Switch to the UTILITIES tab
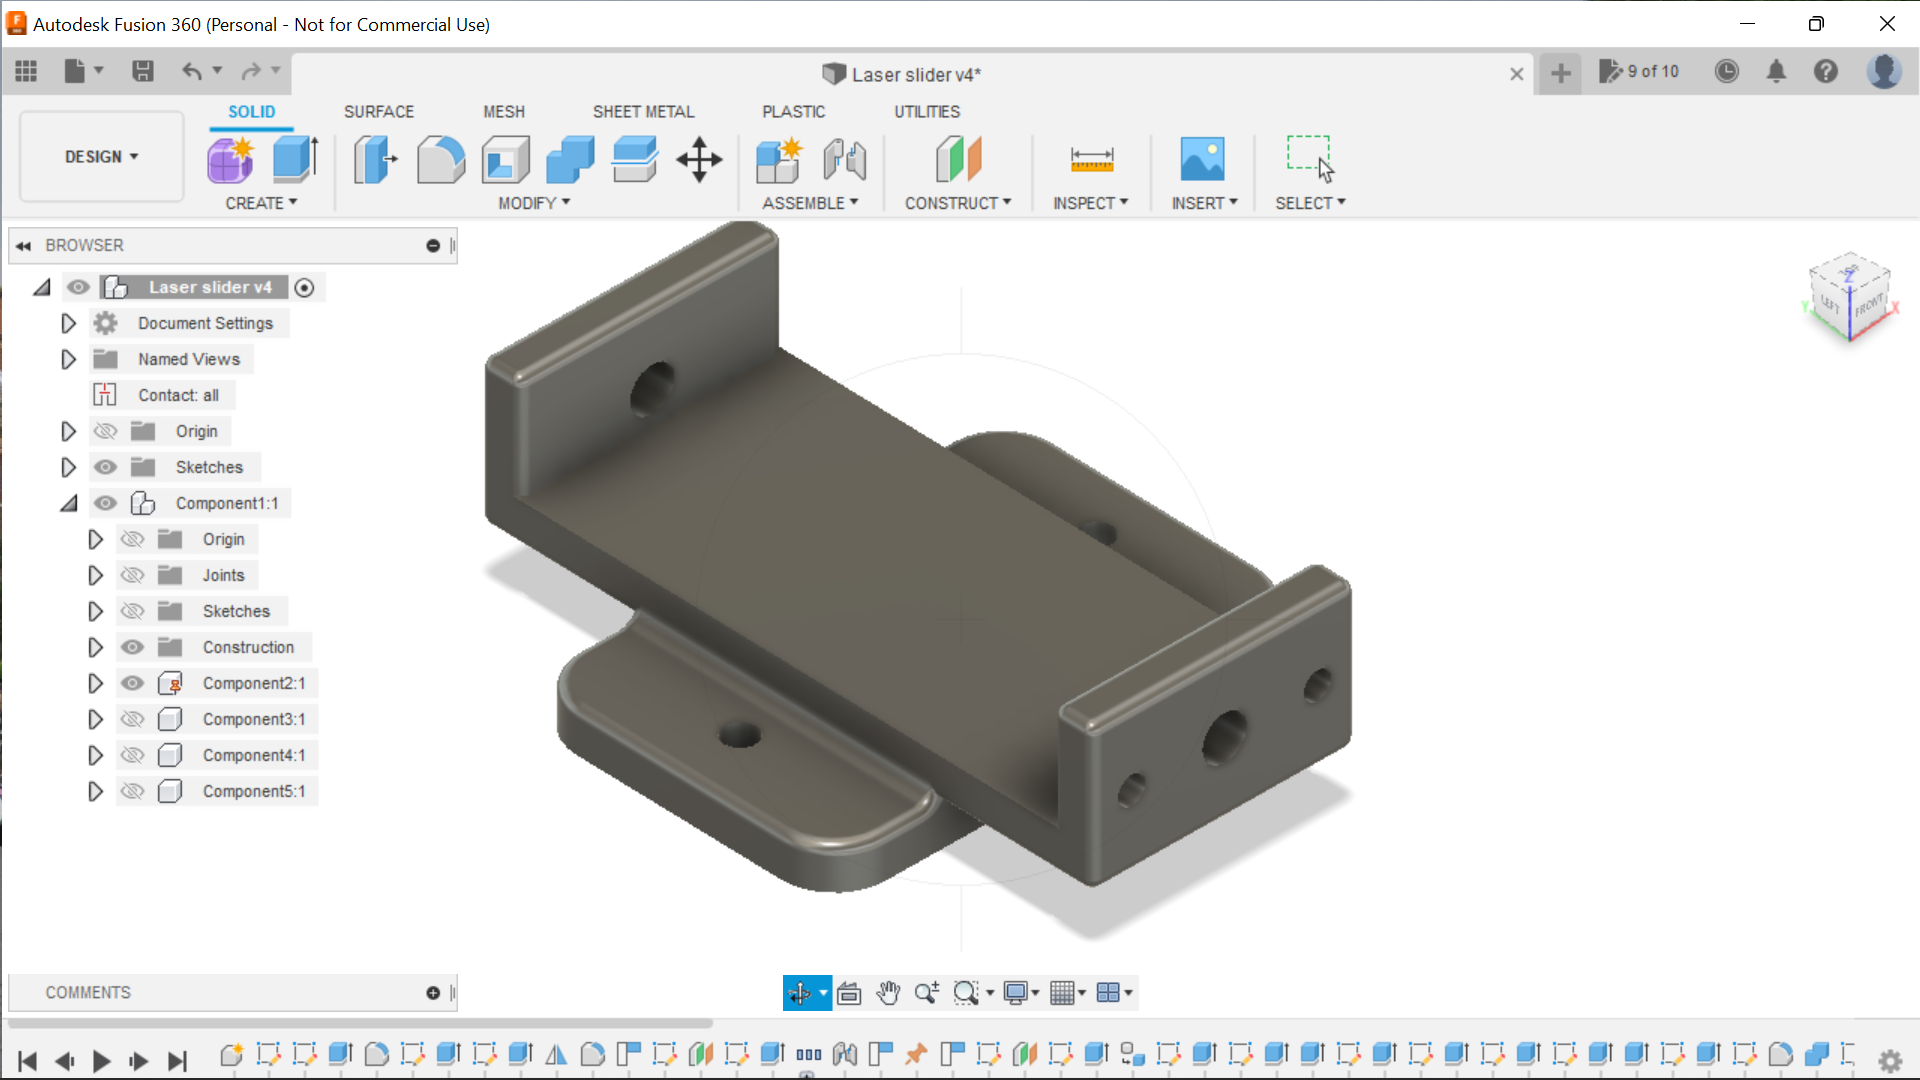1920x1080 pixels. 927,112
